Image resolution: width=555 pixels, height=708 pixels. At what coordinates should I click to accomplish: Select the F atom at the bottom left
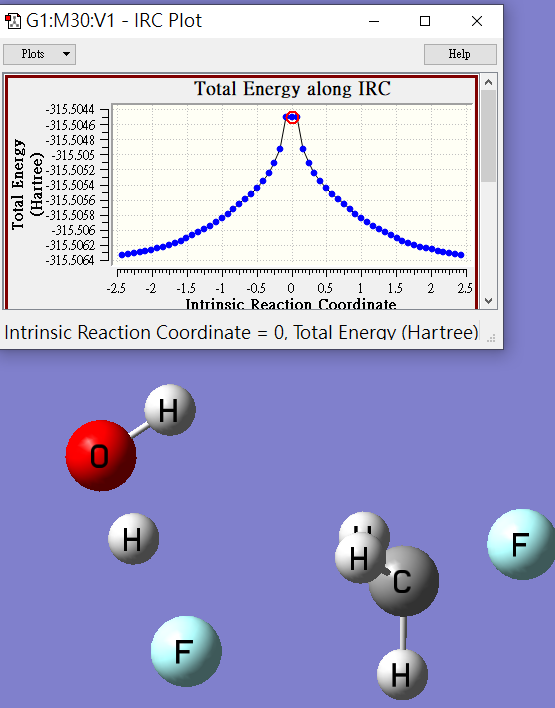tap(186, 651)
